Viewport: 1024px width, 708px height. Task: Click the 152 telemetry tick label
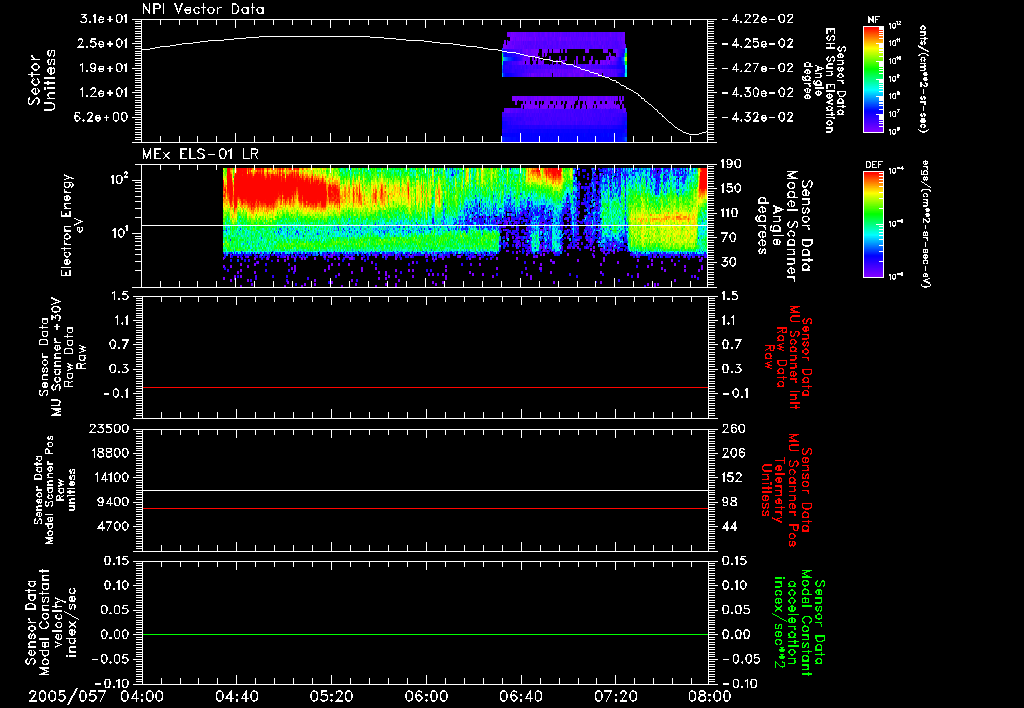click(x=733, y=477)
